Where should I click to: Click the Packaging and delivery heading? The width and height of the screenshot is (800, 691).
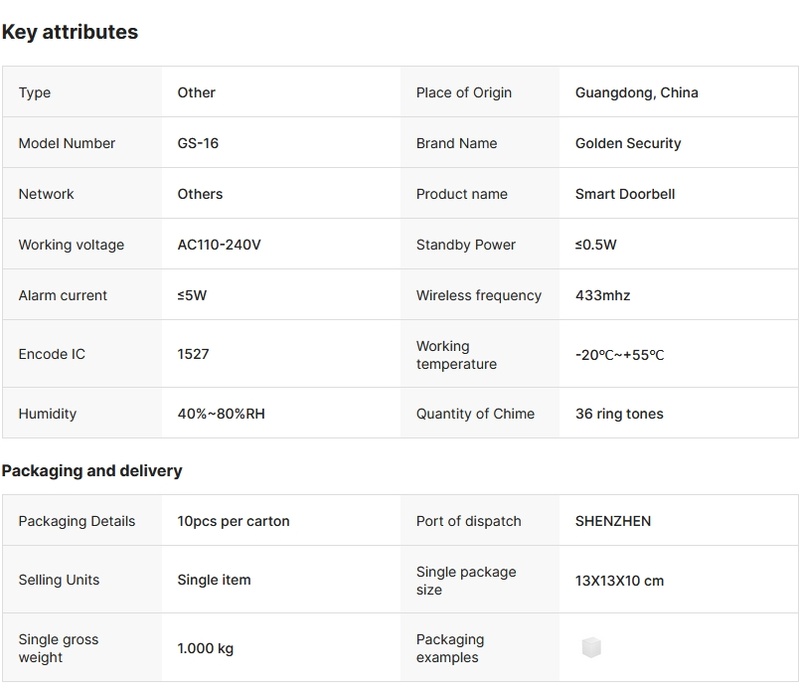(x=92, y=470)
